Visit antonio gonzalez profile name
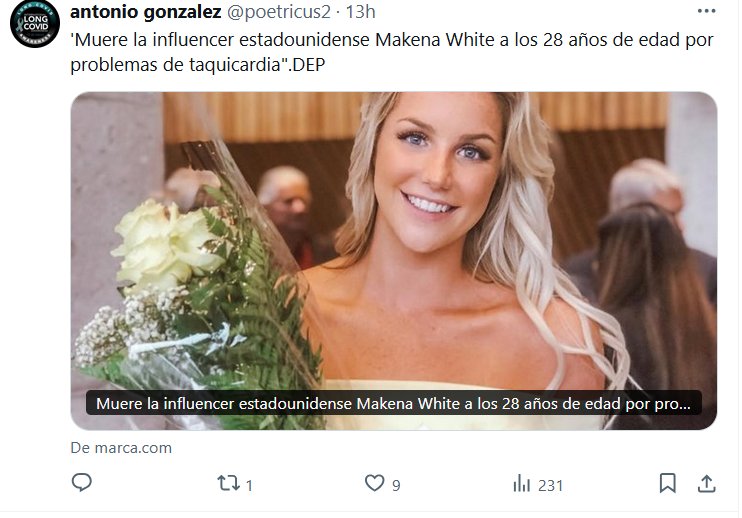The height and width of the screenshot is (518, 742). pos(146,12)
